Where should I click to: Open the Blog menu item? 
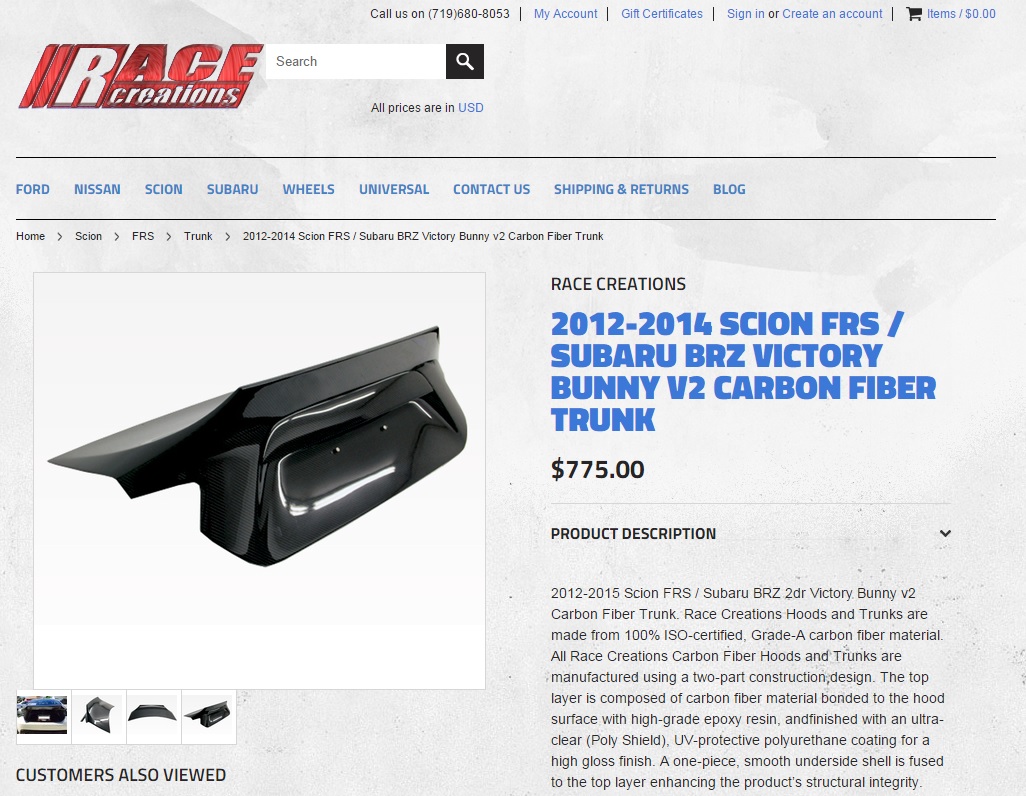(x=729, y=189)
